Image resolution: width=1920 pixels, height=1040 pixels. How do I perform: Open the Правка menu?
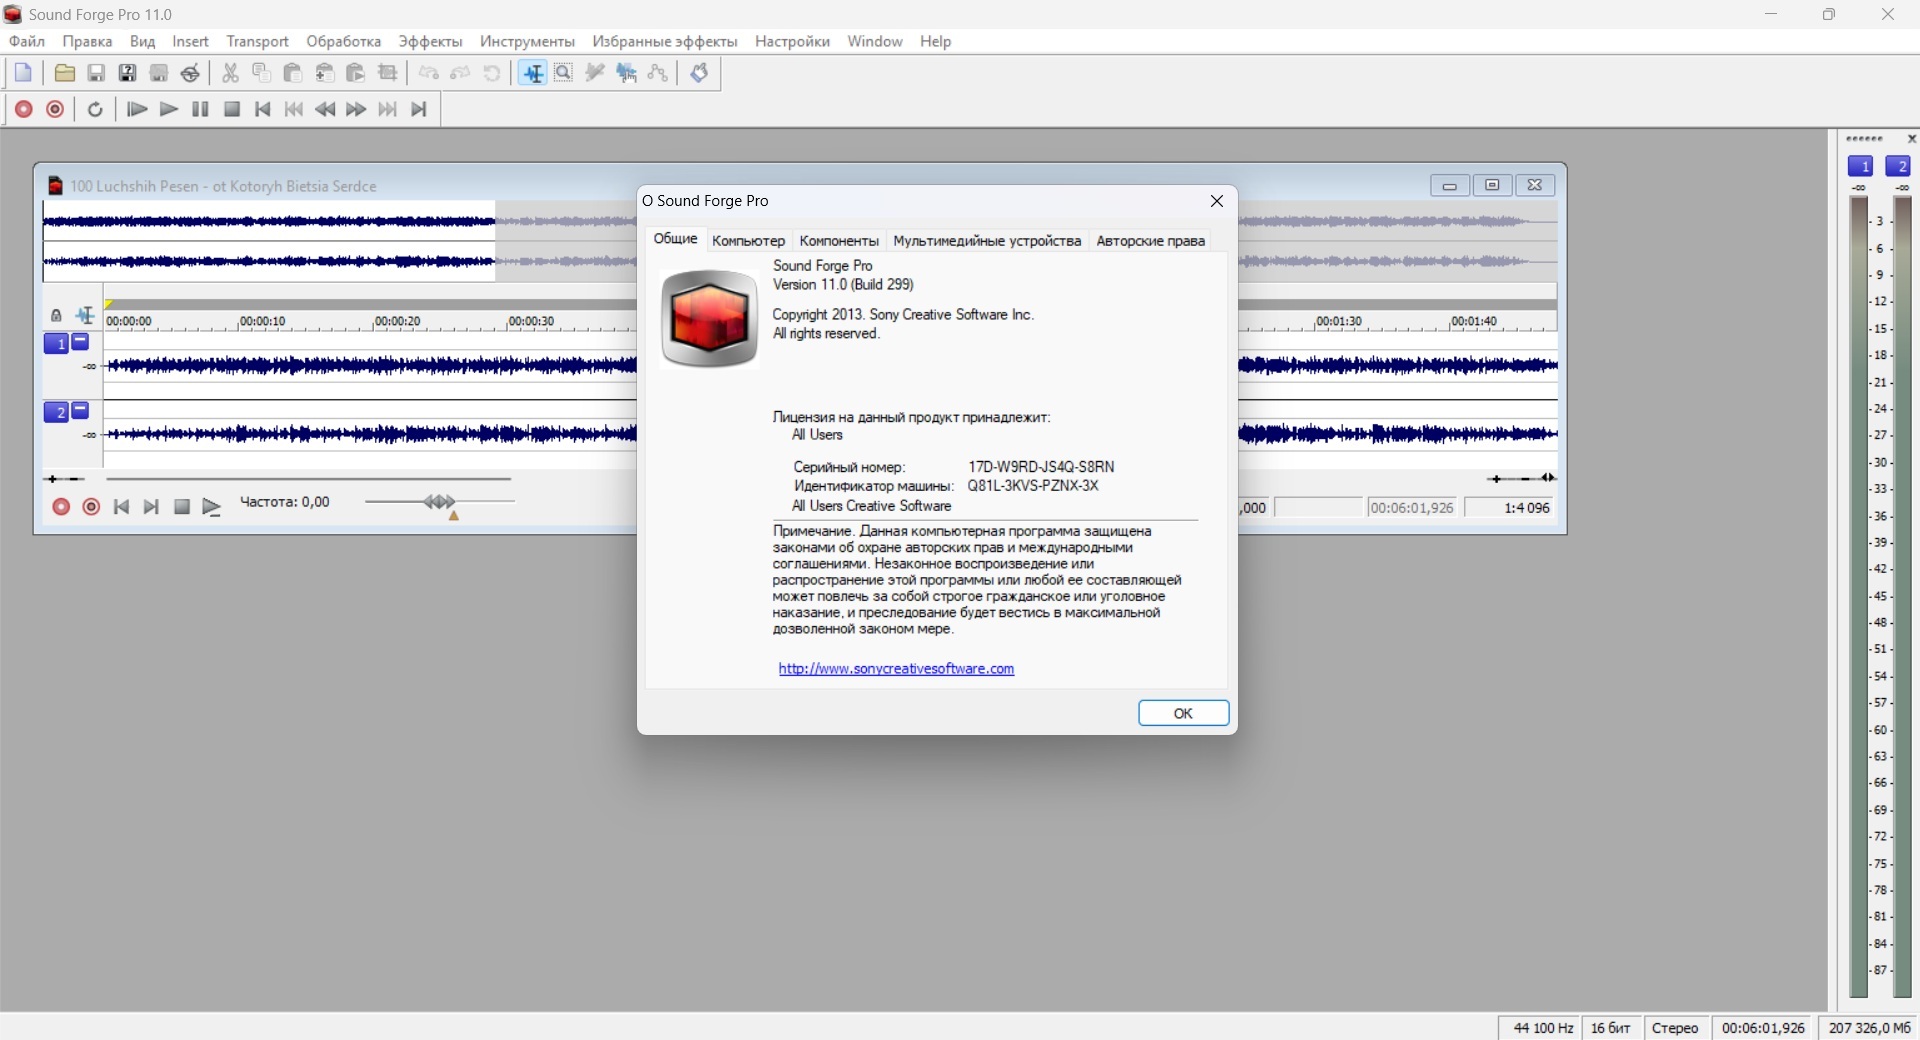point(87,41)
